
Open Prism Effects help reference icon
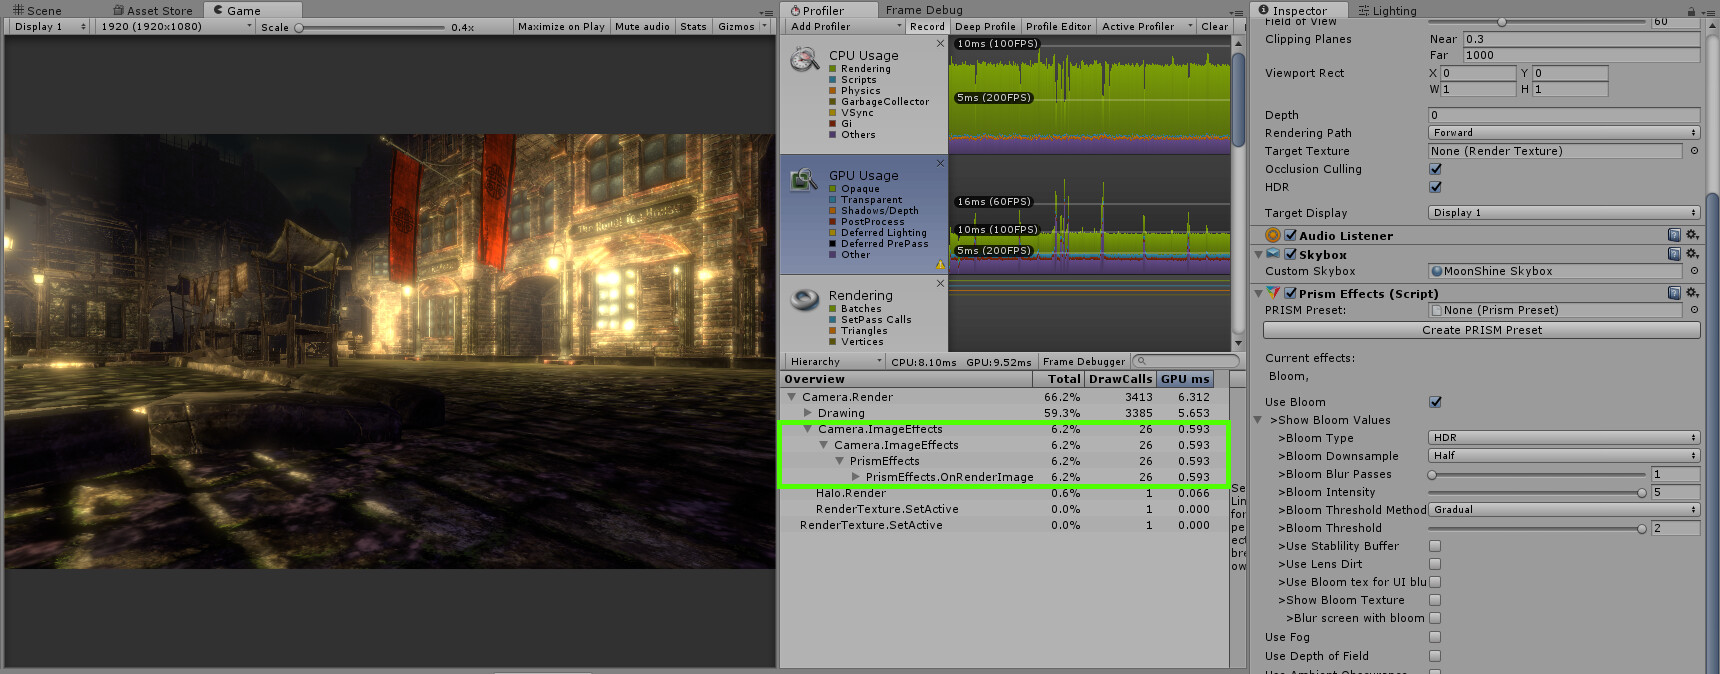pos(1674,293)
